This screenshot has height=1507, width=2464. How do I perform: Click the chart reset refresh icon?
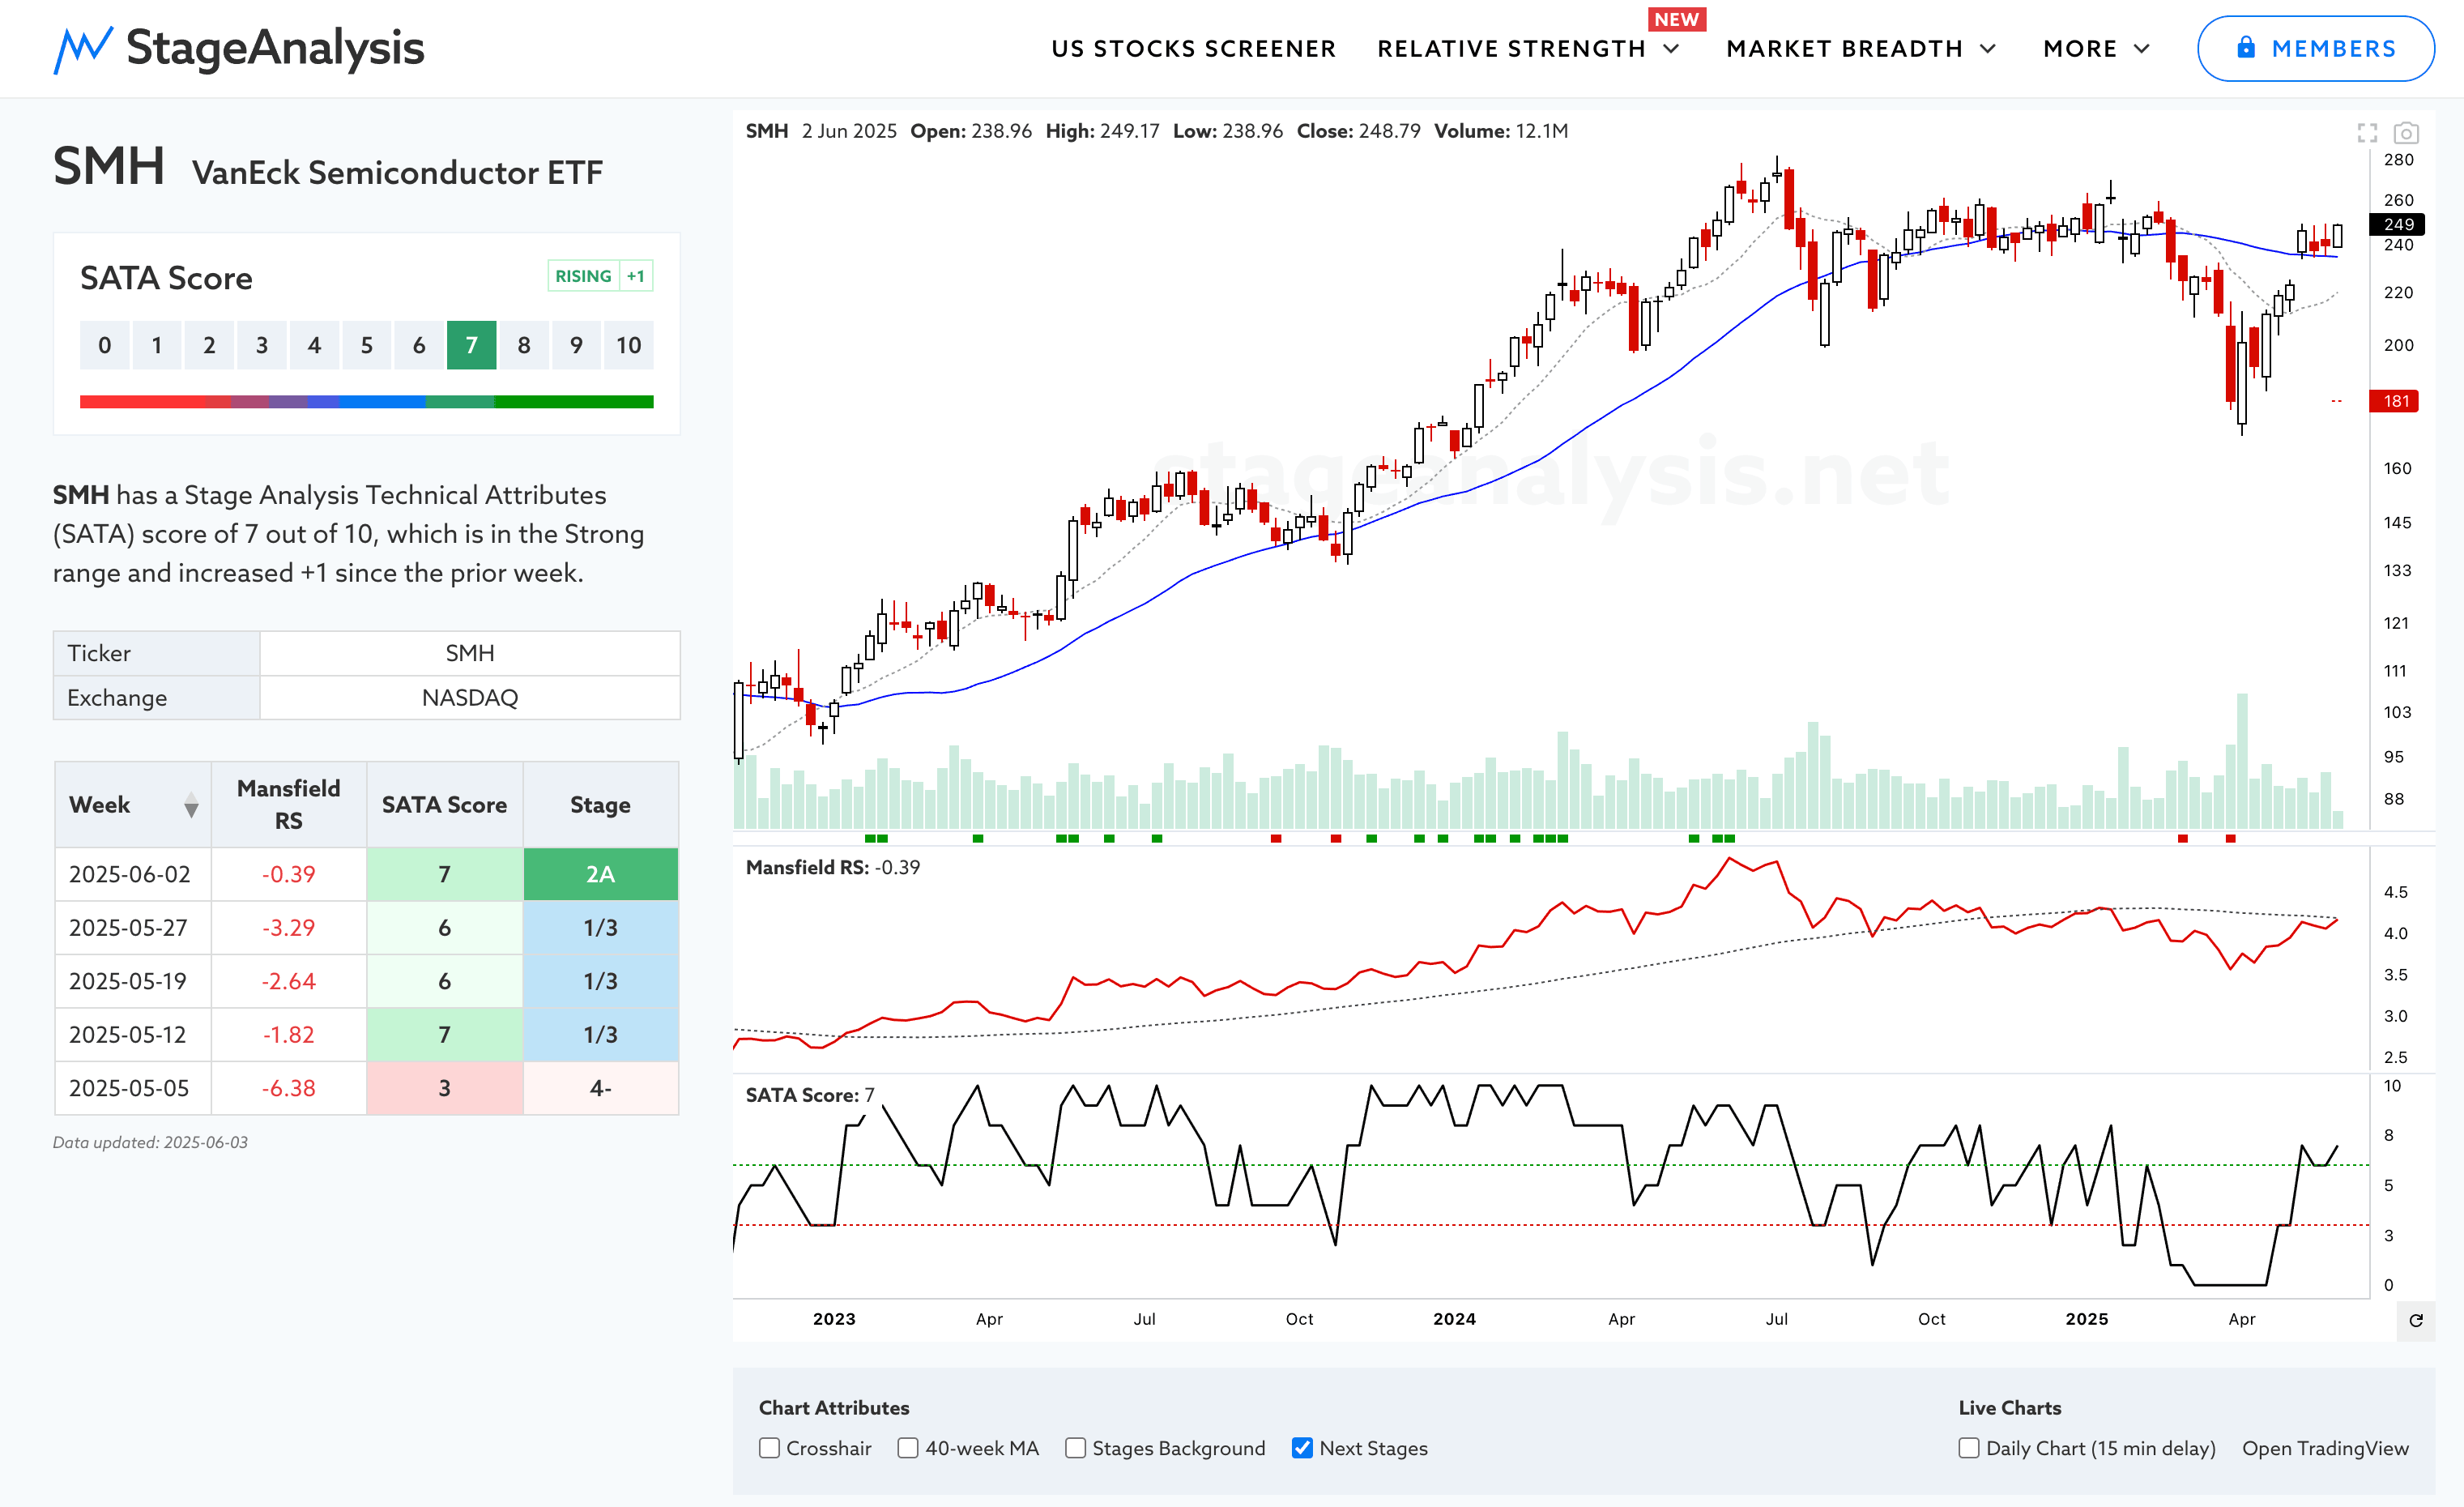(2415, 1320)
